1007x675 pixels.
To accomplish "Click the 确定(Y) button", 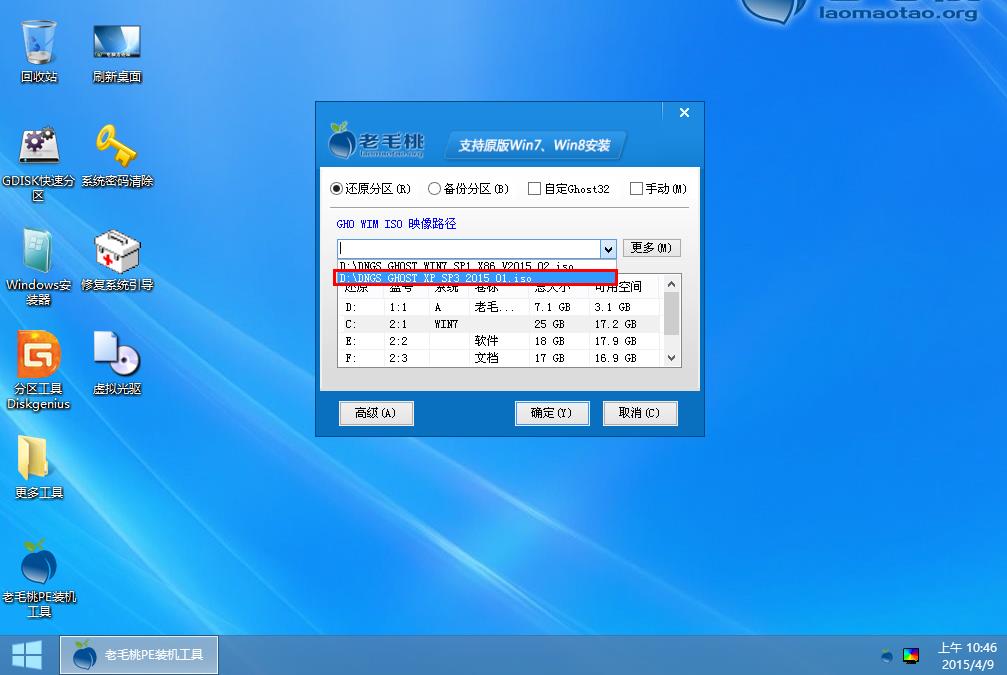I will point(551,413).
